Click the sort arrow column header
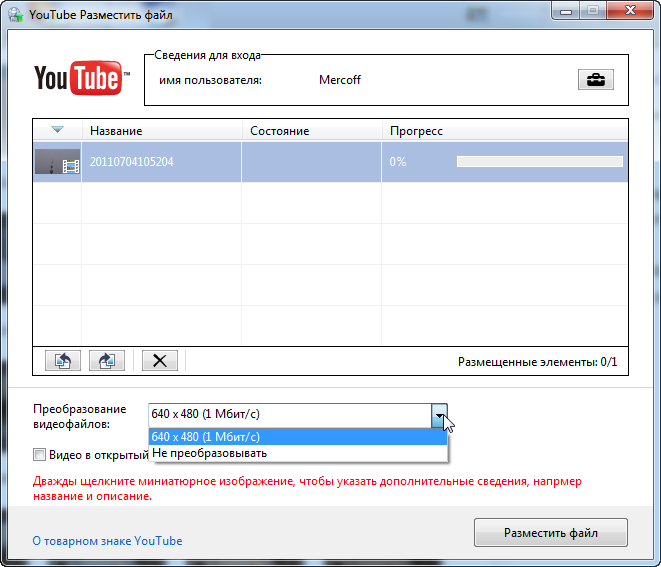Image resolution: width=661 pixels, height=567 pixels. [57, 130]
